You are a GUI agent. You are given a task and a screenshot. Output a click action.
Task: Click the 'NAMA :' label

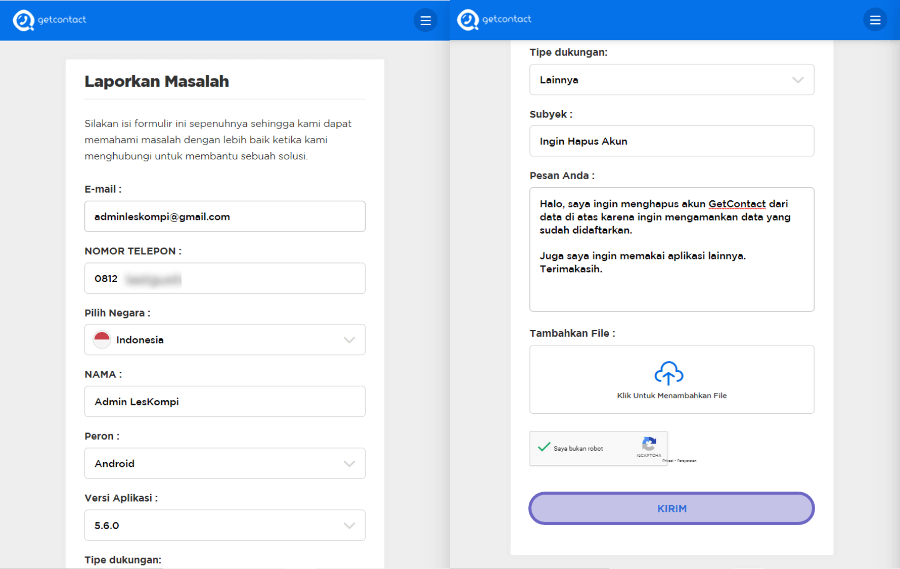coord(103,374)
